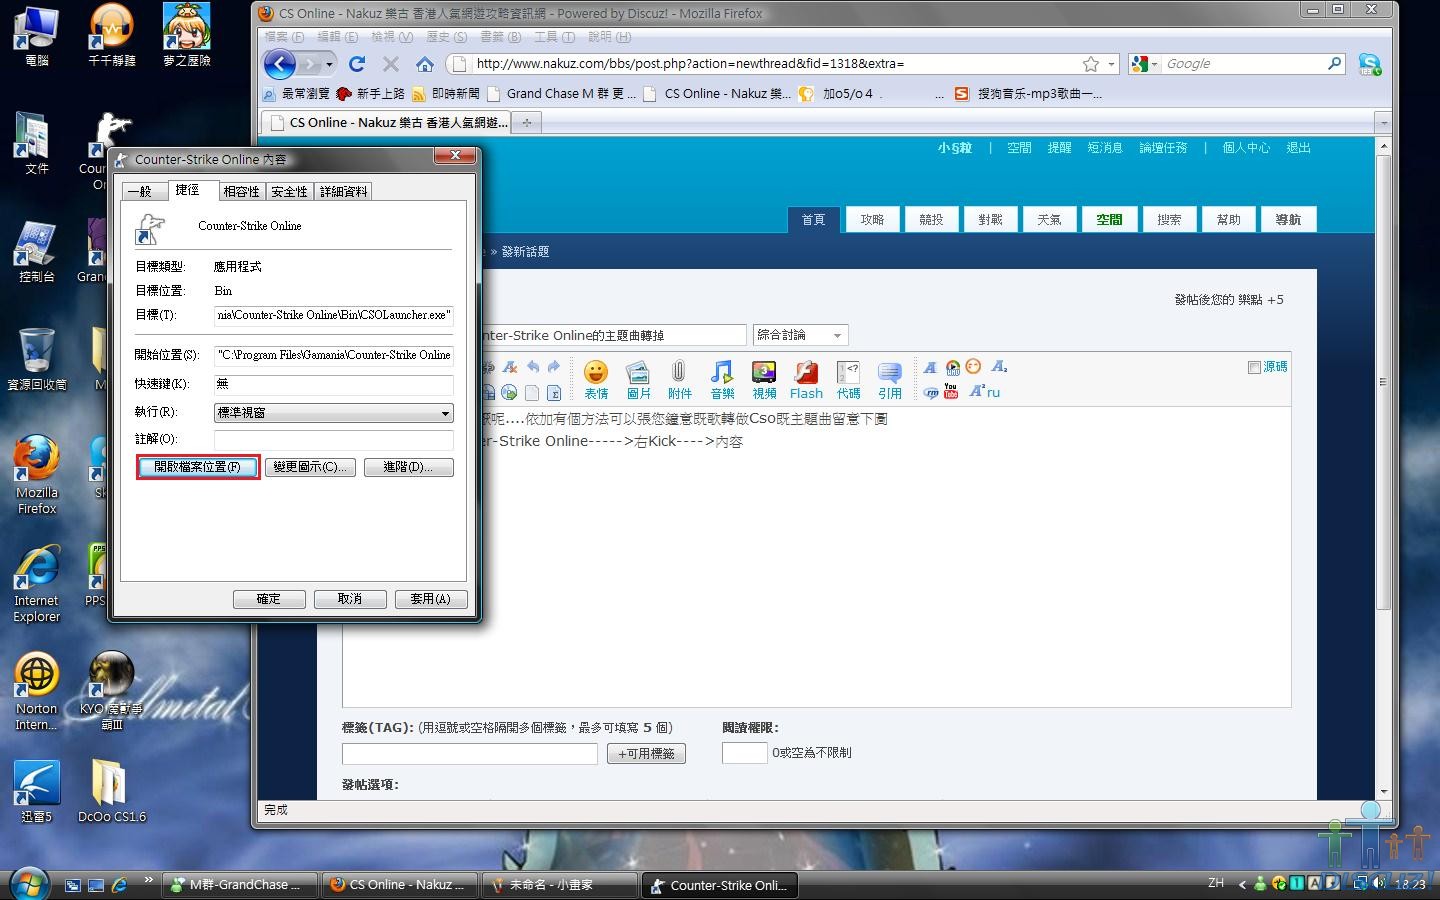Switch to the 詳細資料 tab
This screenshot has height=900, width=1440.
[344, 192]
